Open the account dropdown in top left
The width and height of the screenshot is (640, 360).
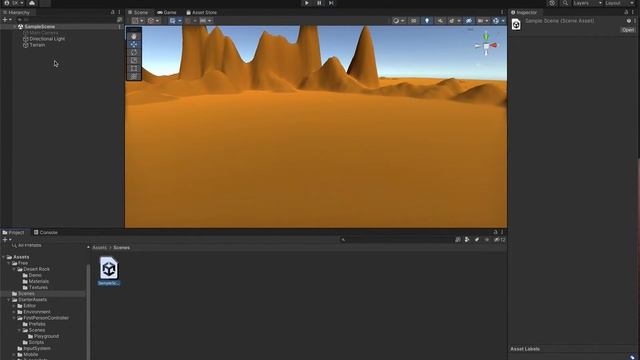14,3
